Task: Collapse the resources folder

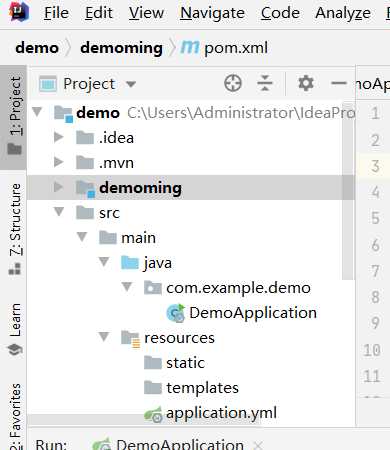Action: tap(104, 337)
